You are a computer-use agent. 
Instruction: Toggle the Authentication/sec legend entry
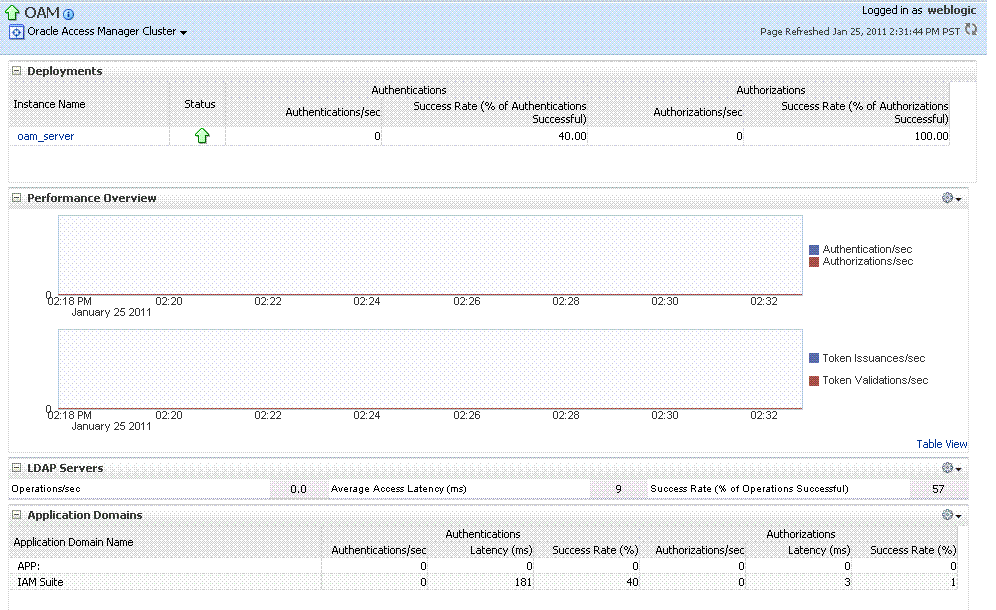pos(868,249)
